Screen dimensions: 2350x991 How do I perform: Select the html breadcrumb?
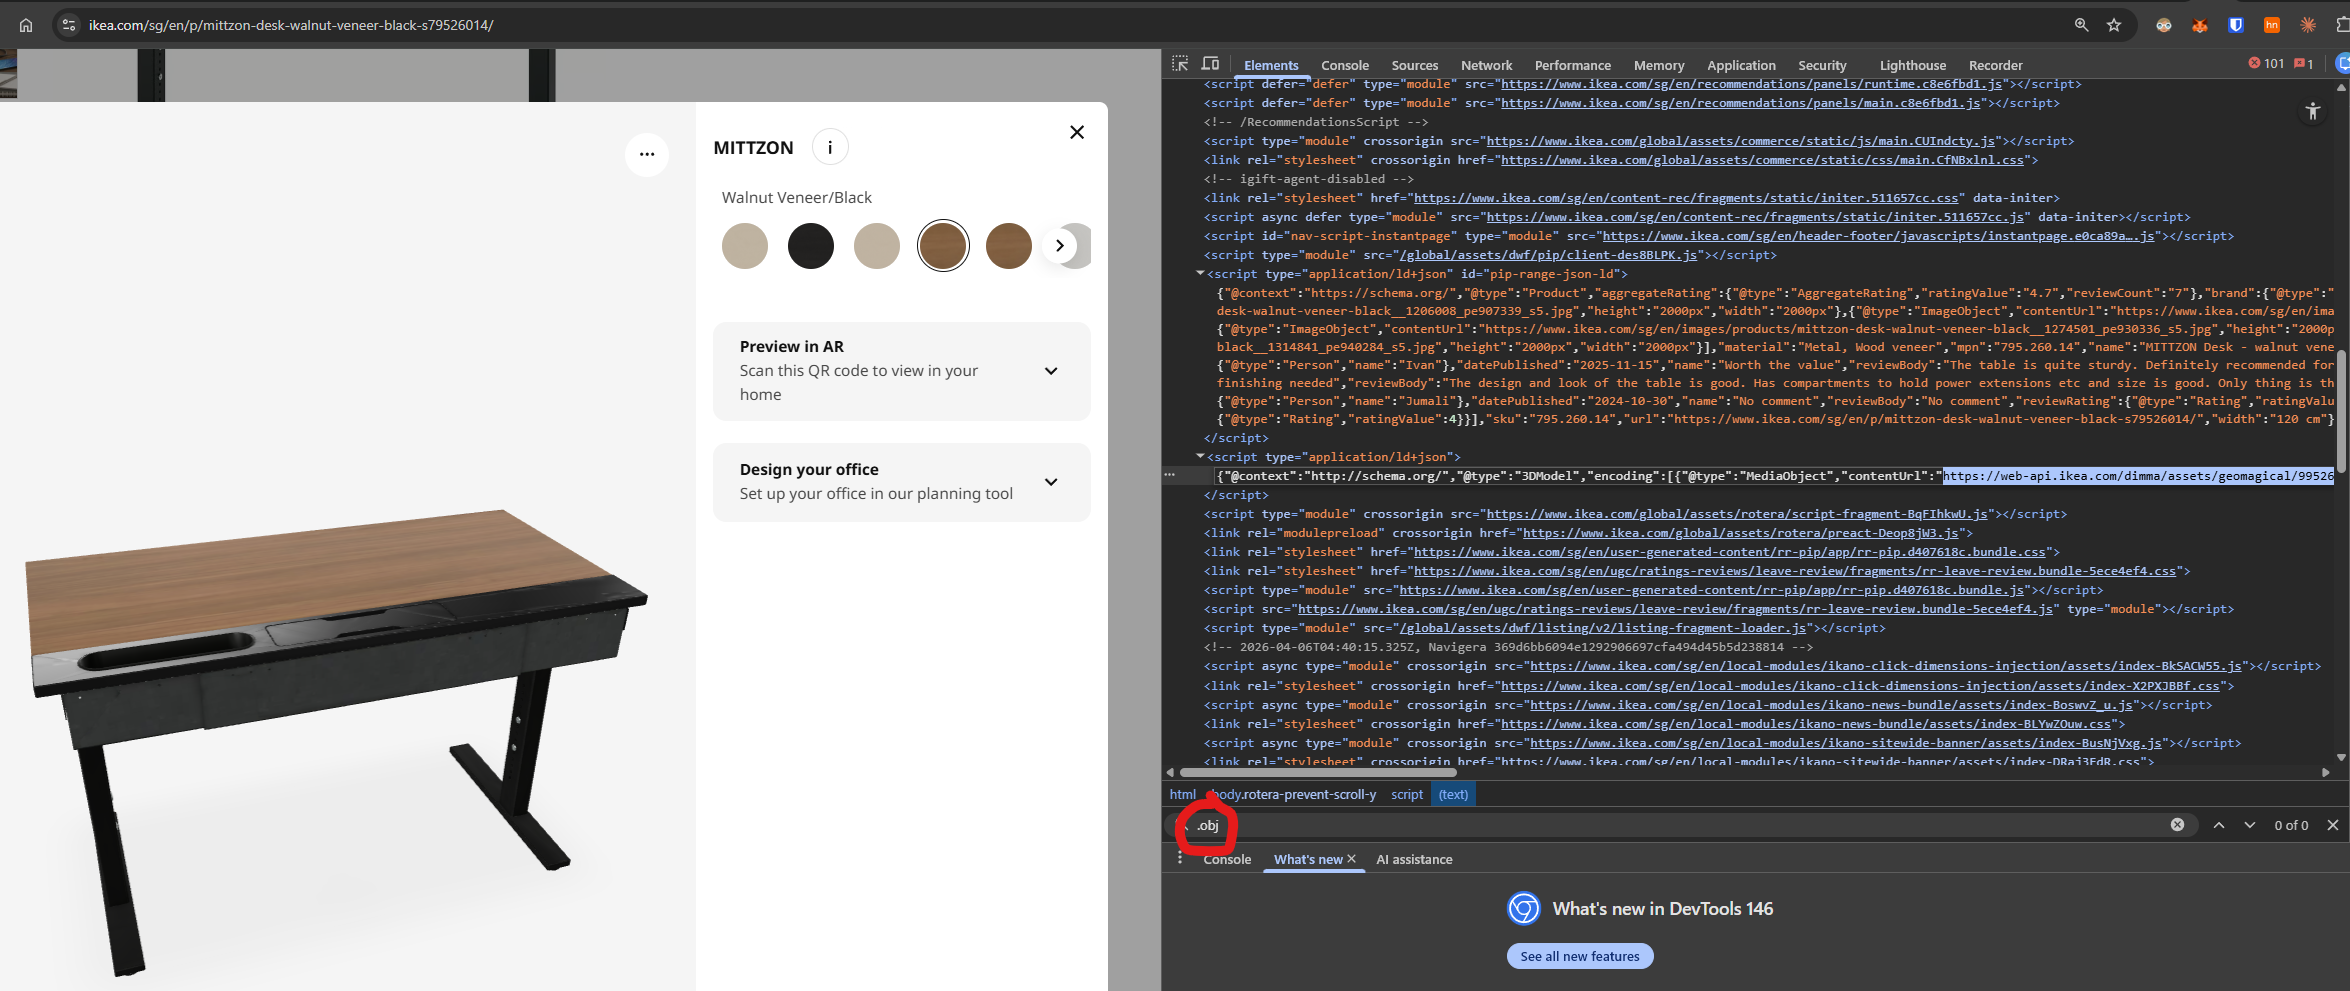click(1183, 795)
